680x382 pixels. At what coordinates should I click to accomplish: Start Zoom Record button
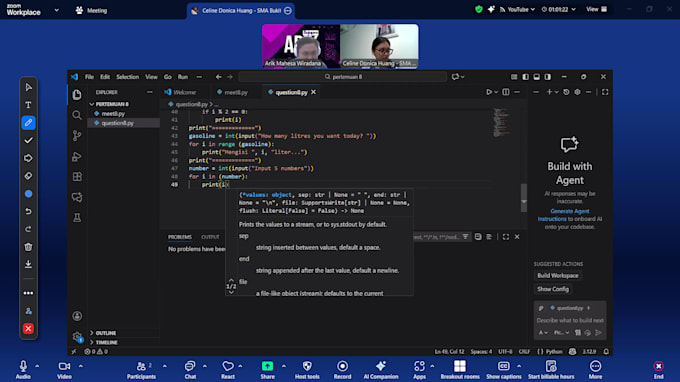click(x=342, y=370)
